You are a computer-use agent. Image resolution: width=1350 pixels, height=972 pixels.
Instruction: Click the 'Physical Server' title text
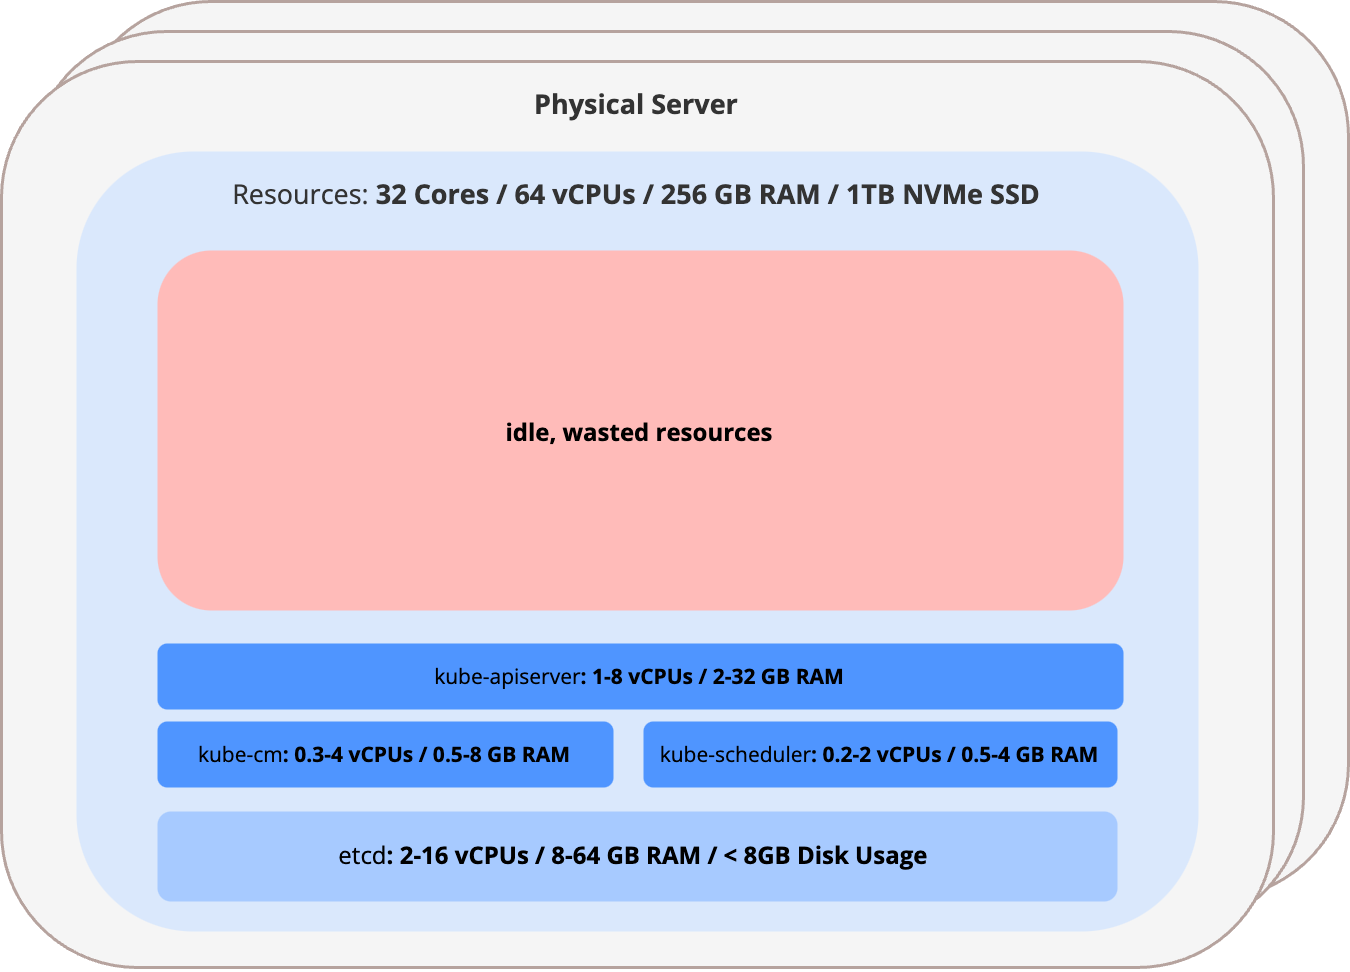pos(635,105)
